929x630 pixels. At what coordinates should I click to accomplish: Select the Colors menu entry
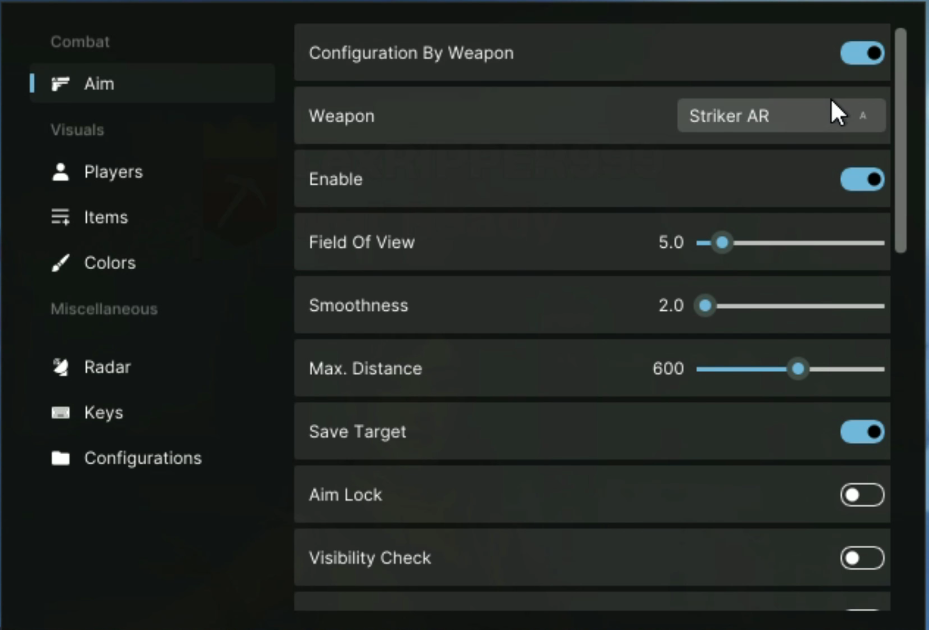click(109, 263)
